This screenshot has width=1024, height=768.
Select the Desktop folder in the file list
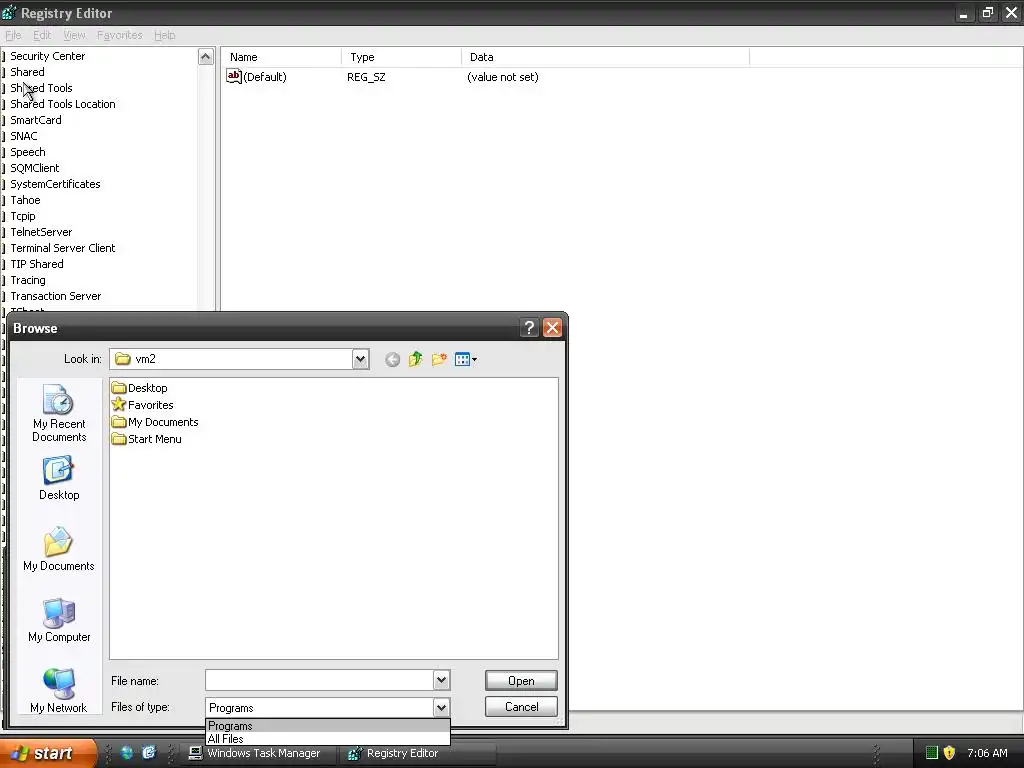[x=140, y=388]
